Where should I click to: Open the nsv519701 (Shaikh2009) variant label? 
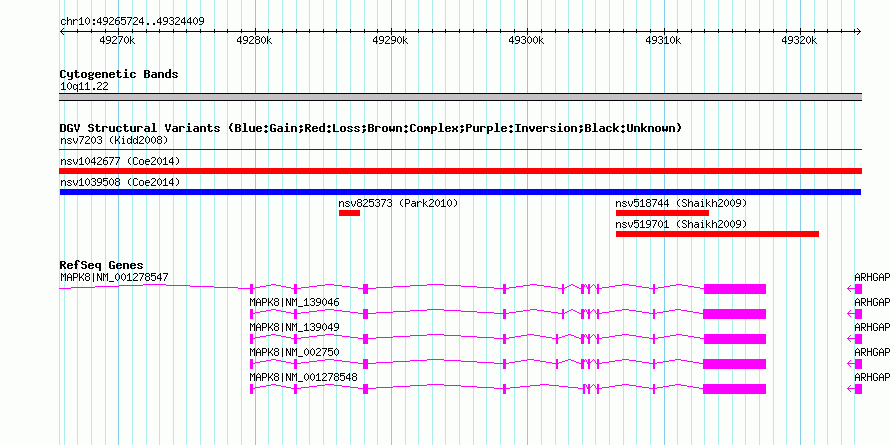tap(681, 224)
